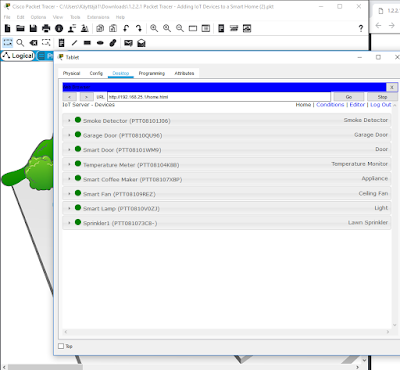
Task: Expand the Smart Door device row
Action: (69, 150)
